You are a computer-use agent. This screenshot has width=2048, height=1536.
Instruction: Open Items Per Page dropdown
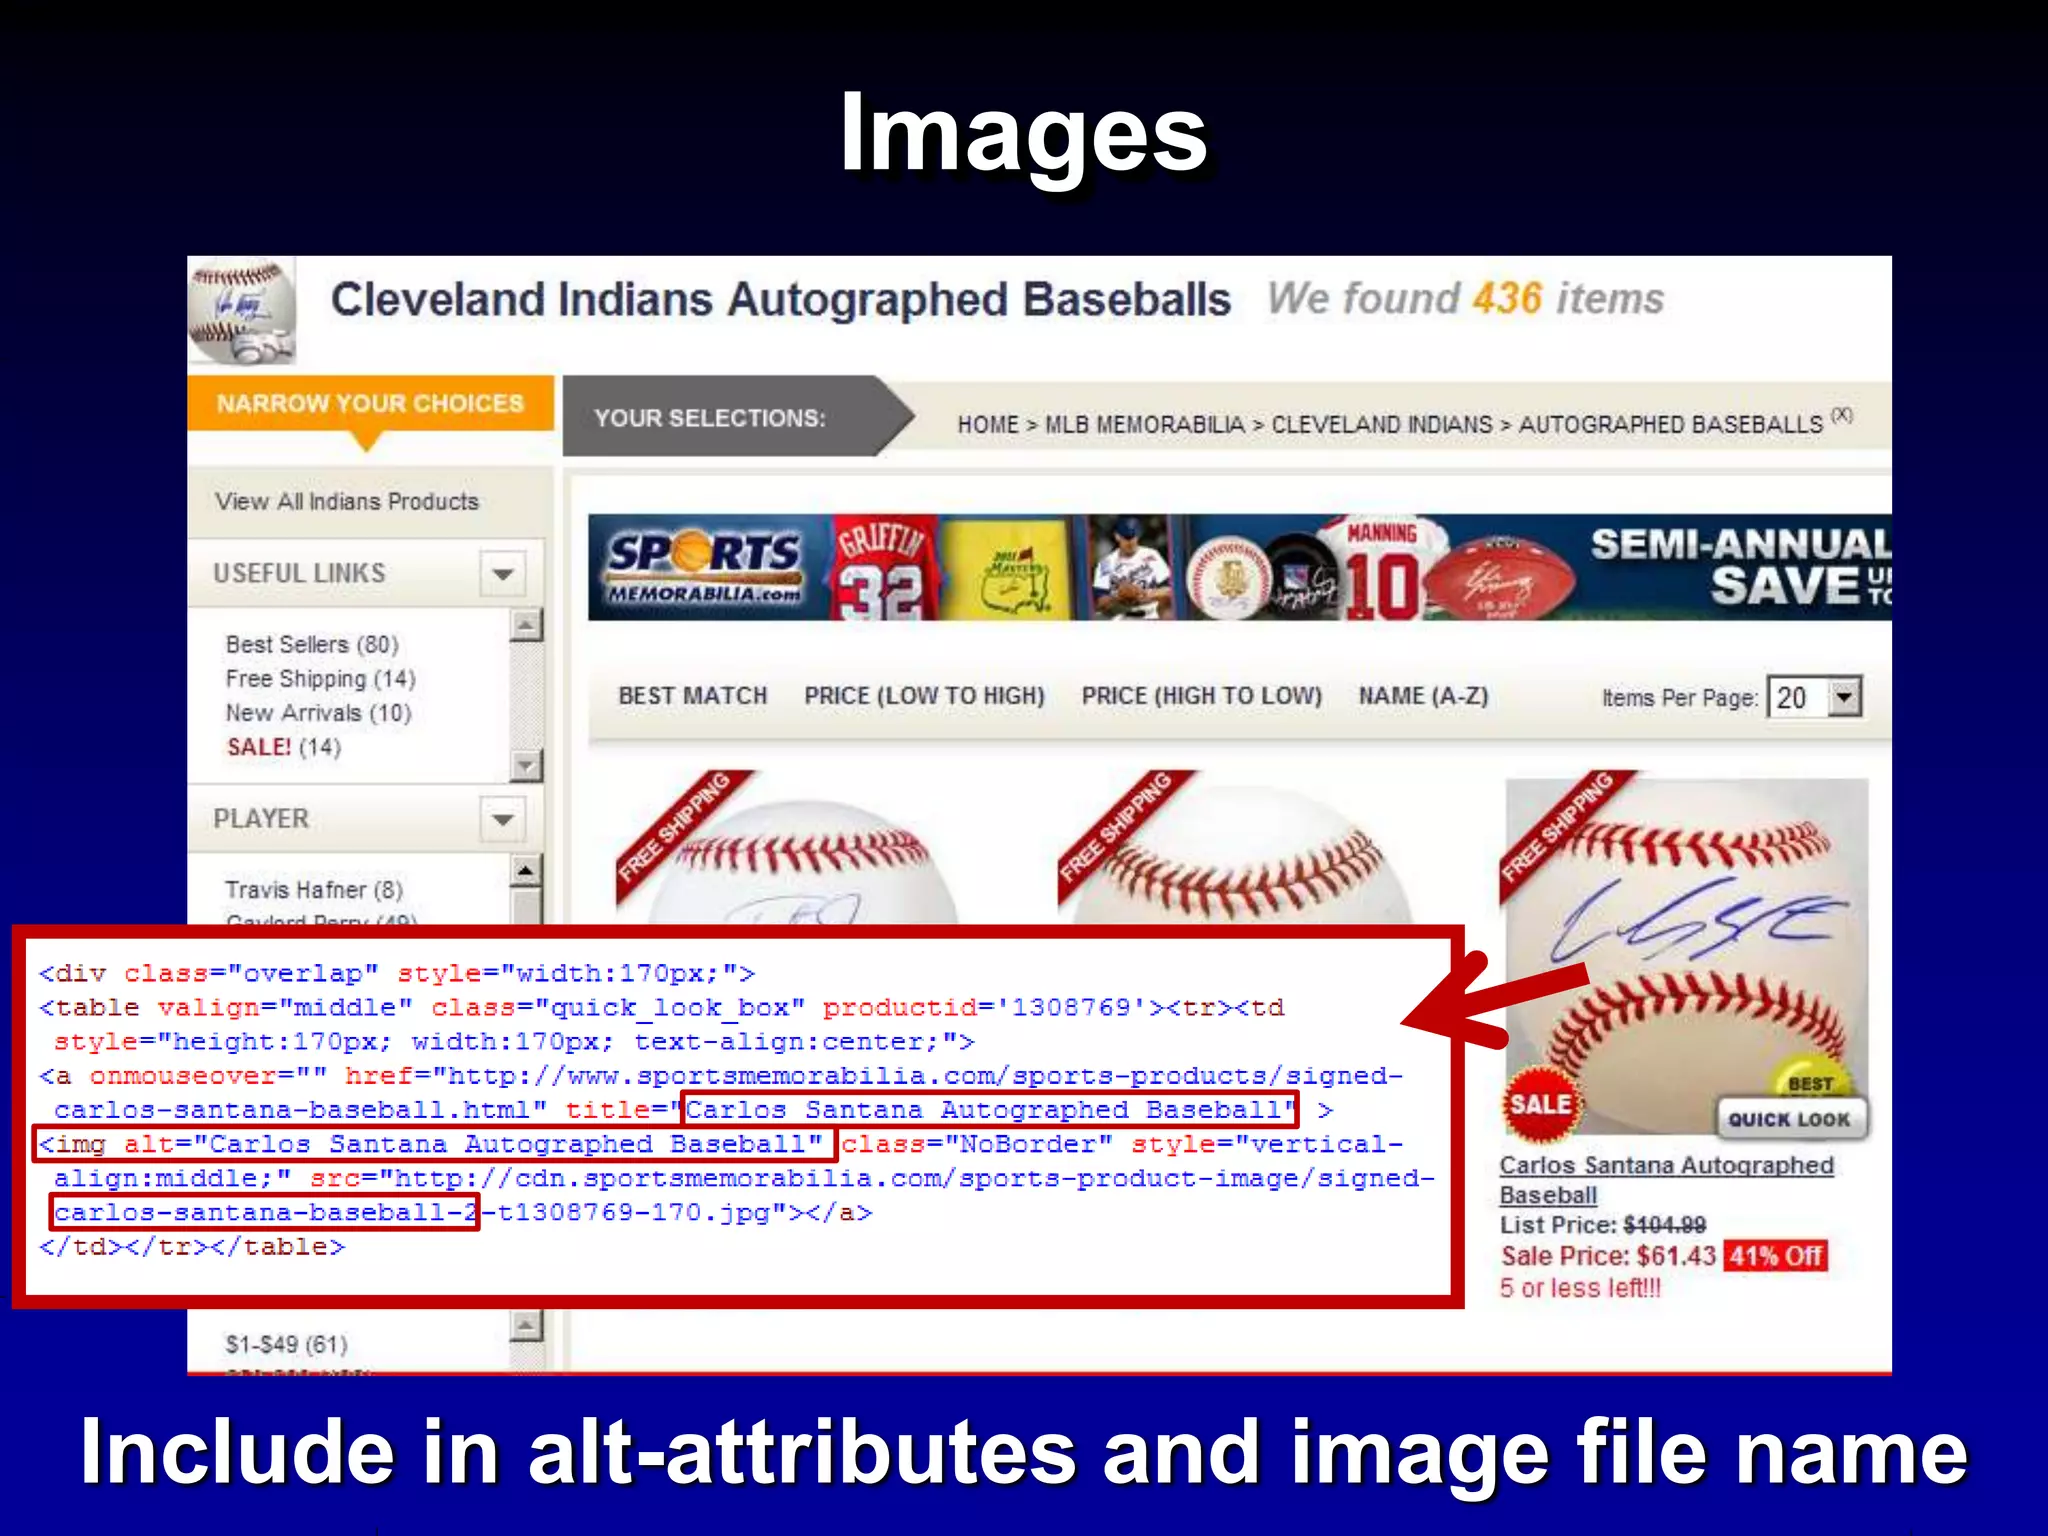[x=1814, y=697]
